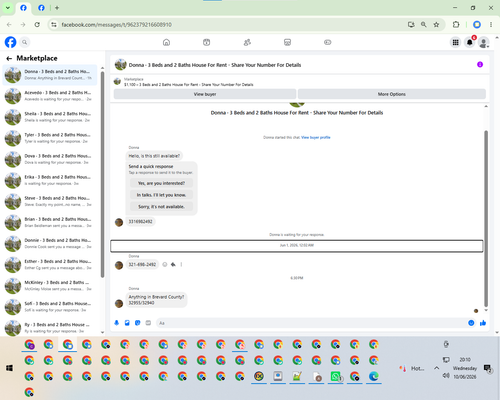500x400 pixels.
Task: Switch to the first Facebook tab
Action: [x=23, y=8]
